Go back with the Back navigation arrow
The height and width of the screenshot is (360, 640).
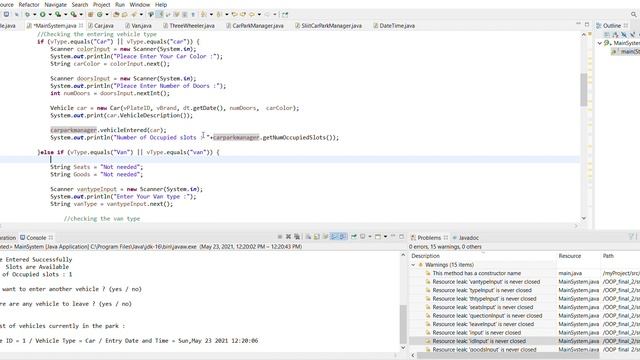tap(252, 14)
